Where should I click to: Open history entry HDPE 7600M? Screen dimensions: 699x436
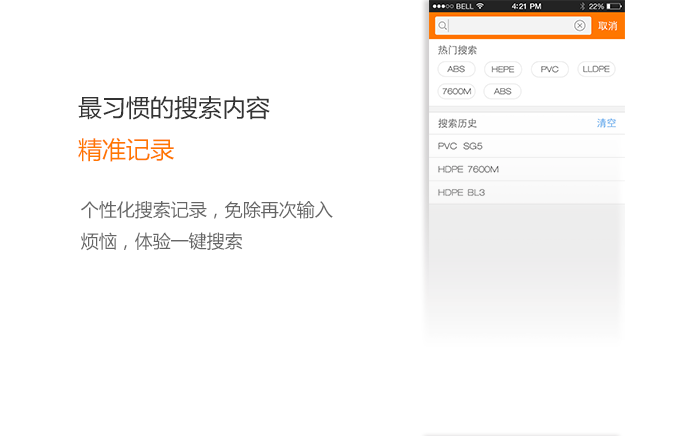point(526,169)
